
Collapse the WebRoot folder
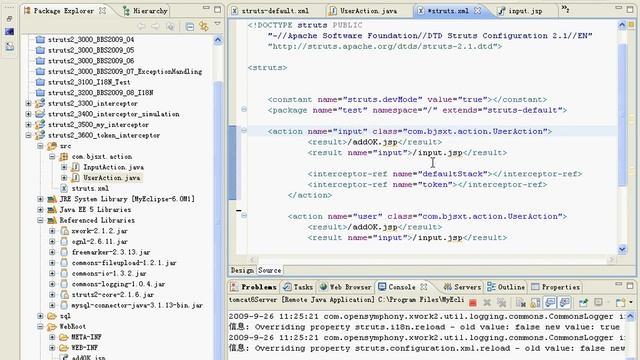coord(40,327)
